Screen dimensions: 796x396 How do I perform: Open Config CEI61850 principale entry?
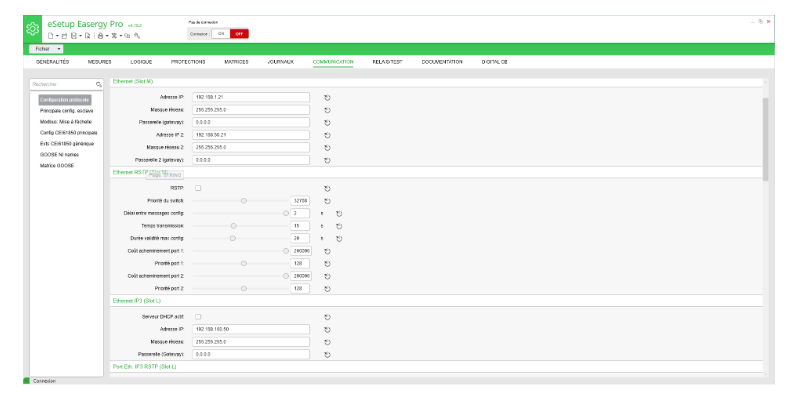(x=68, y=133)
